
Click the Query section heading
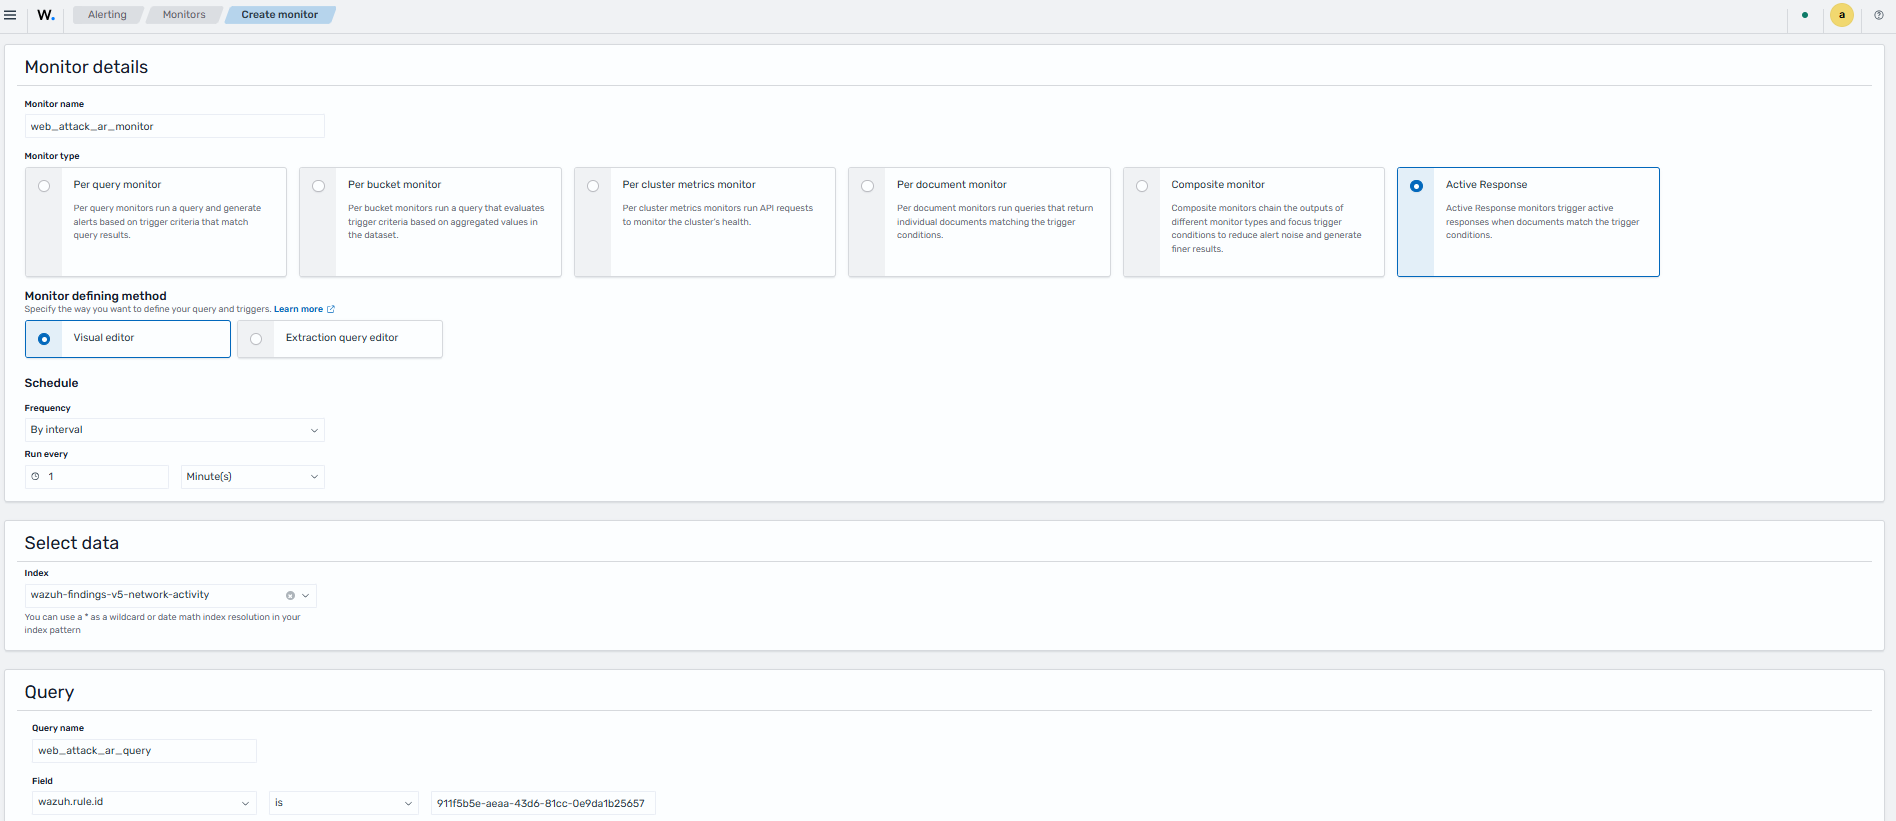[x=49, y=692]
